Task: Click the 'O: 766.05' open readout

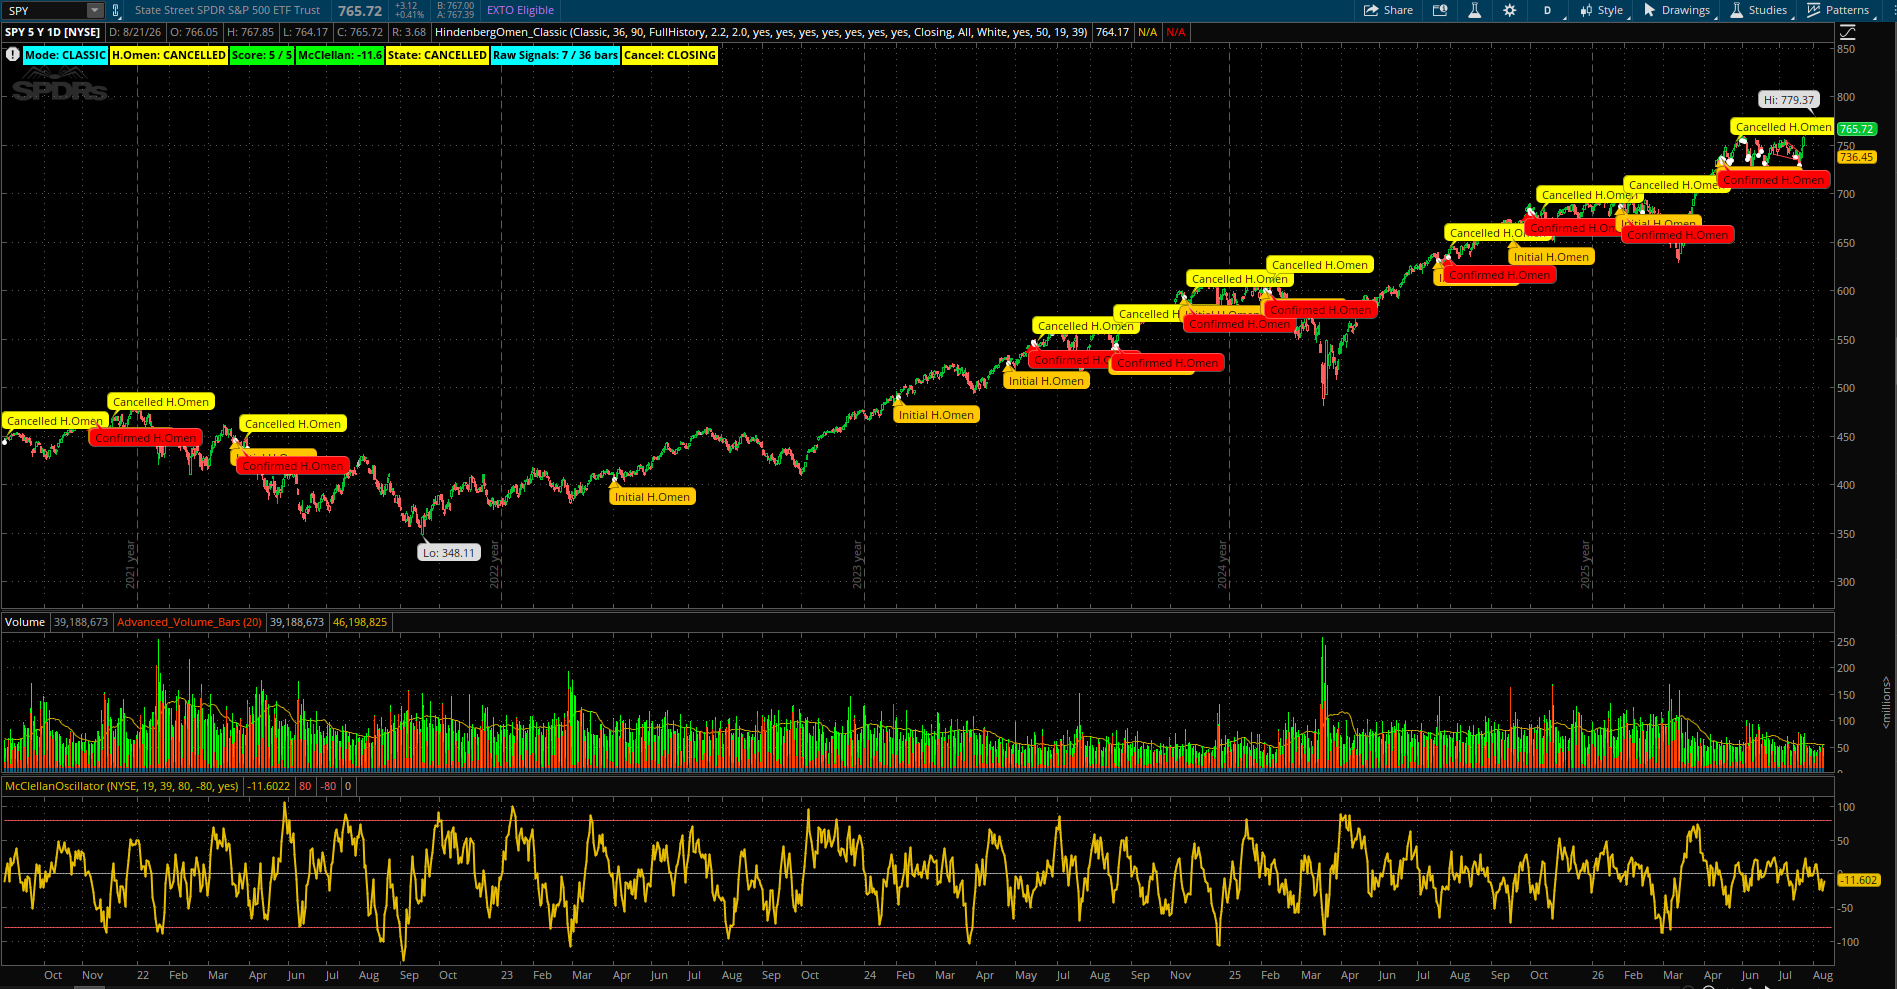Action: [x=194, y=32]
